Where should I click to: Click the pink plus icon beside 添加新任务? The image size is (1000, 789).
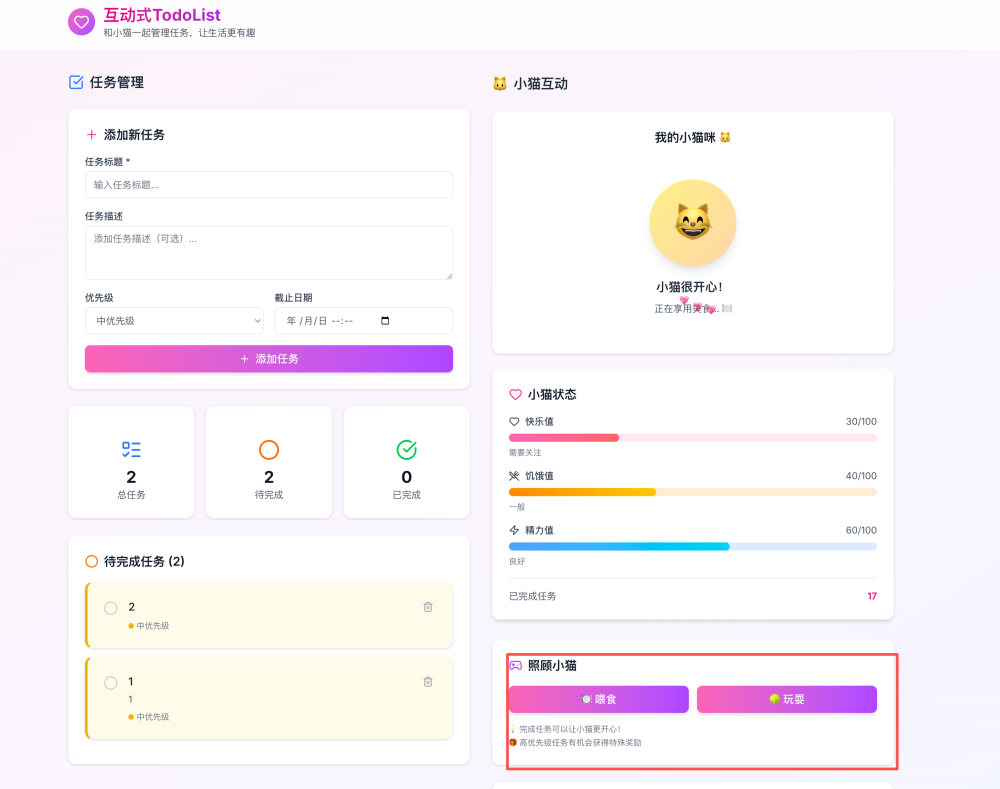92,134
